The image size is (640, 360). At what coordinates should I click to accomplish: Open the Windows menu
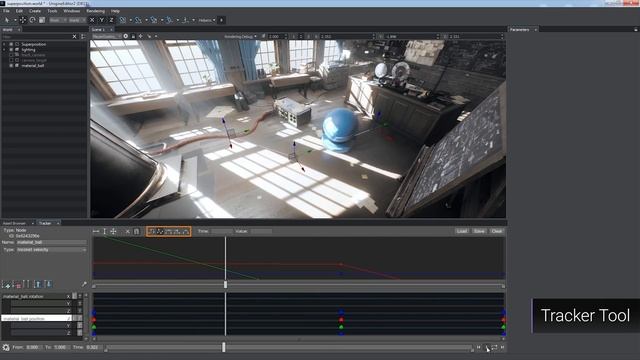tap(71, 11)
